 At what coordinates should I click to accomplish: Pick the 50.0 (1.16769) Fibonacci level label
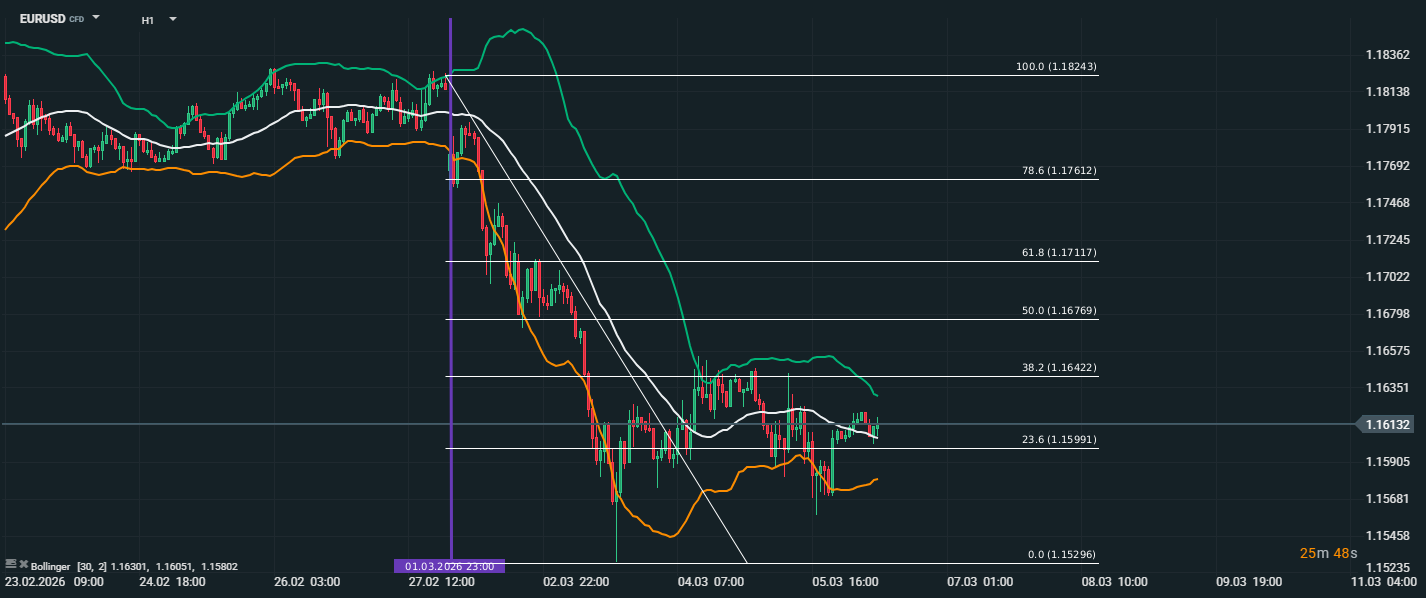1059,311
